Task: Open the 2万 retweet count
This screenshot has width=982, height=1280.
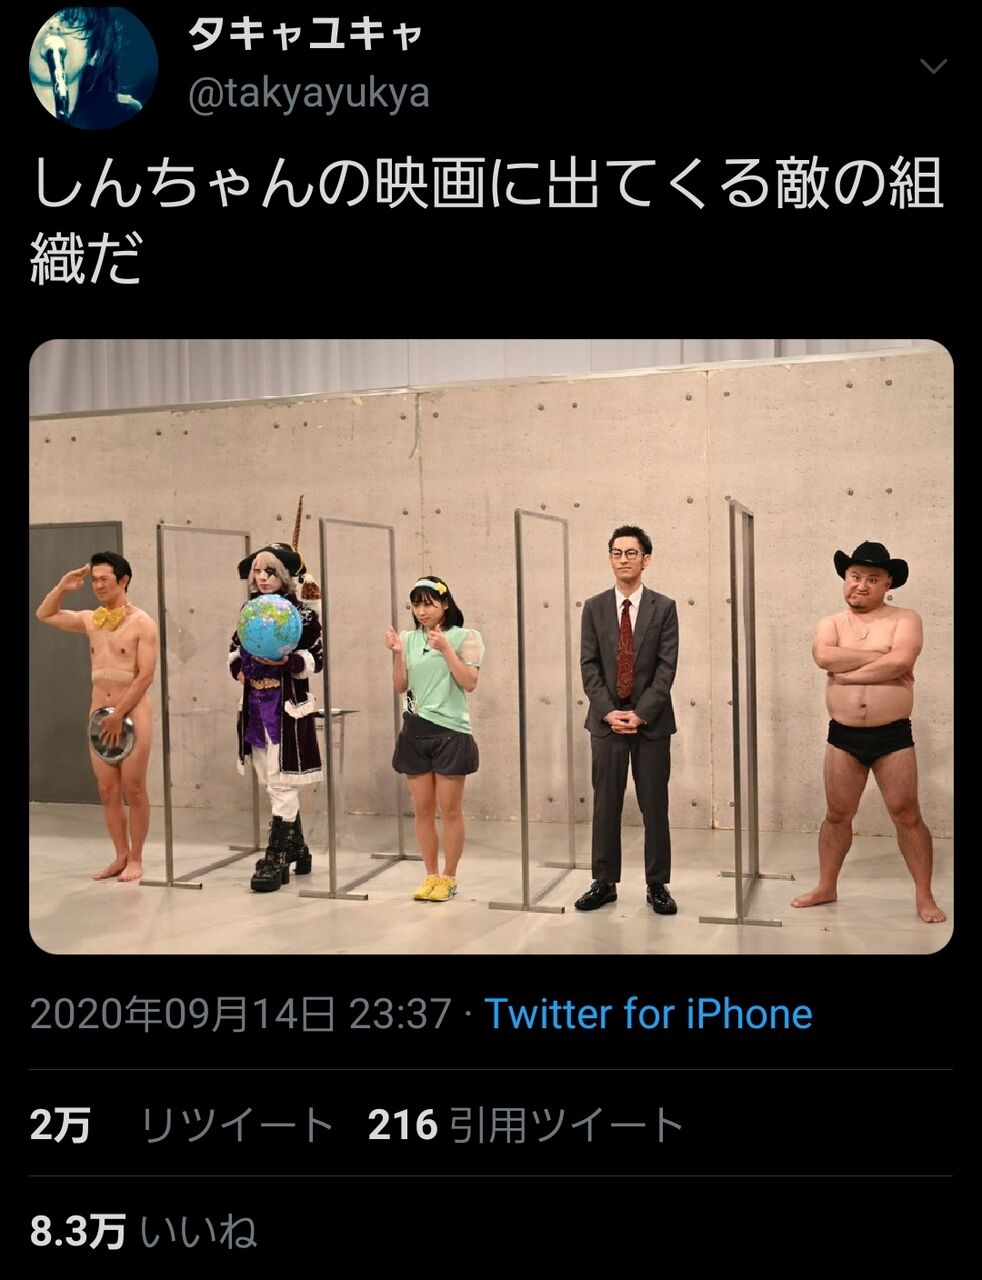Action: click(x=60, y=1126)
